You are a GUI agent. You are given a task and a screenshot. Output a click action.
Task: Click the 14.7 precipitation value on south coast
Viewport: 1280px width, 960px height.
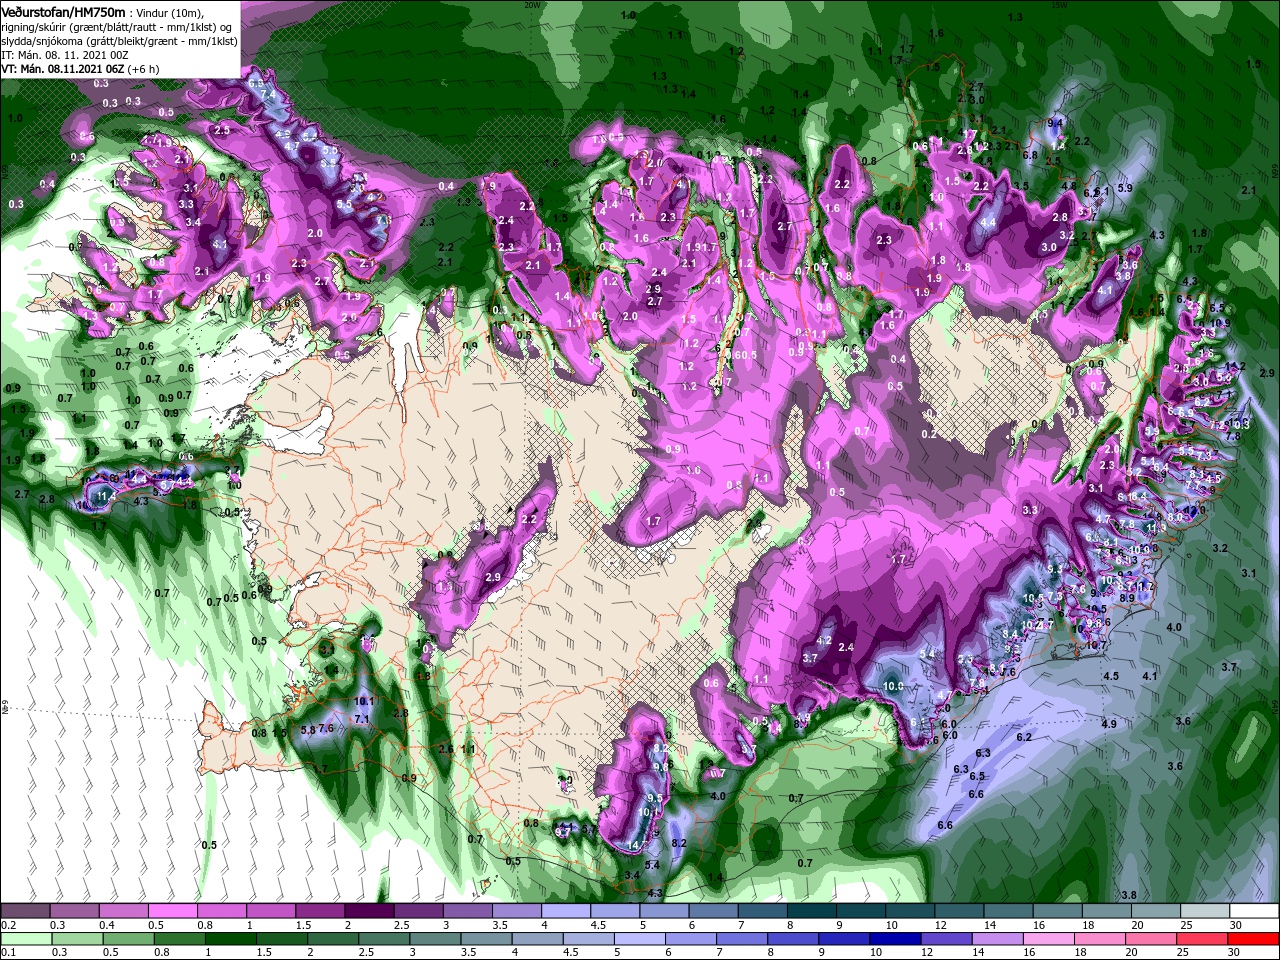(635, 845)
